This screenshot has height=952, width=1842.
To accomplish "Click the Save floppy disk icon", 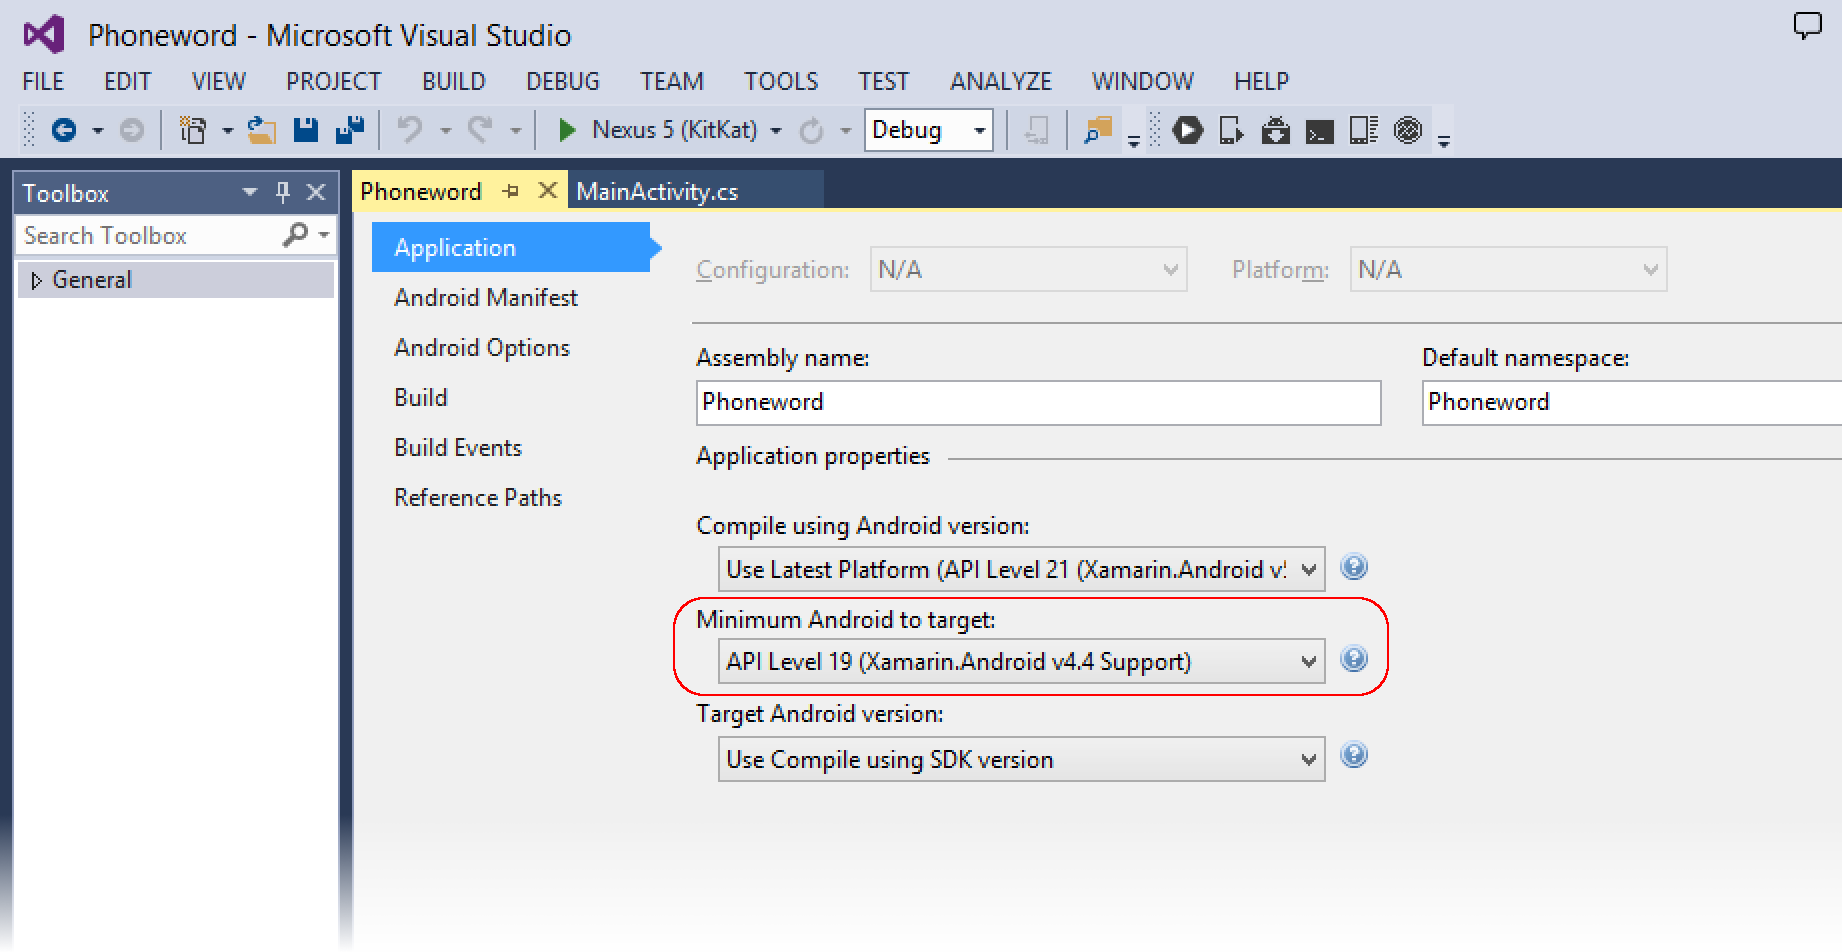I will point(305,130).
